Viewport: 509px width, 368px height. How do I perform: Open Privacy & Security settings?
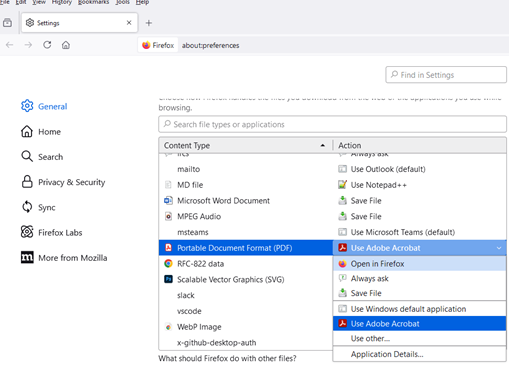(63, 182)
